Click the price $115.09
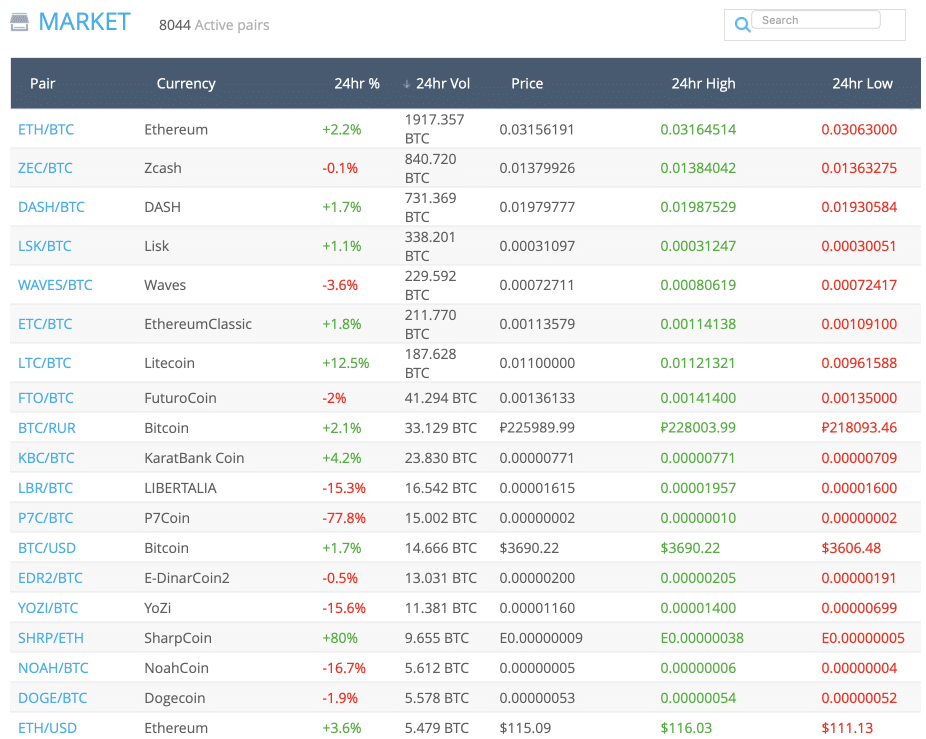The image size is (926, 739). point(525,728)
